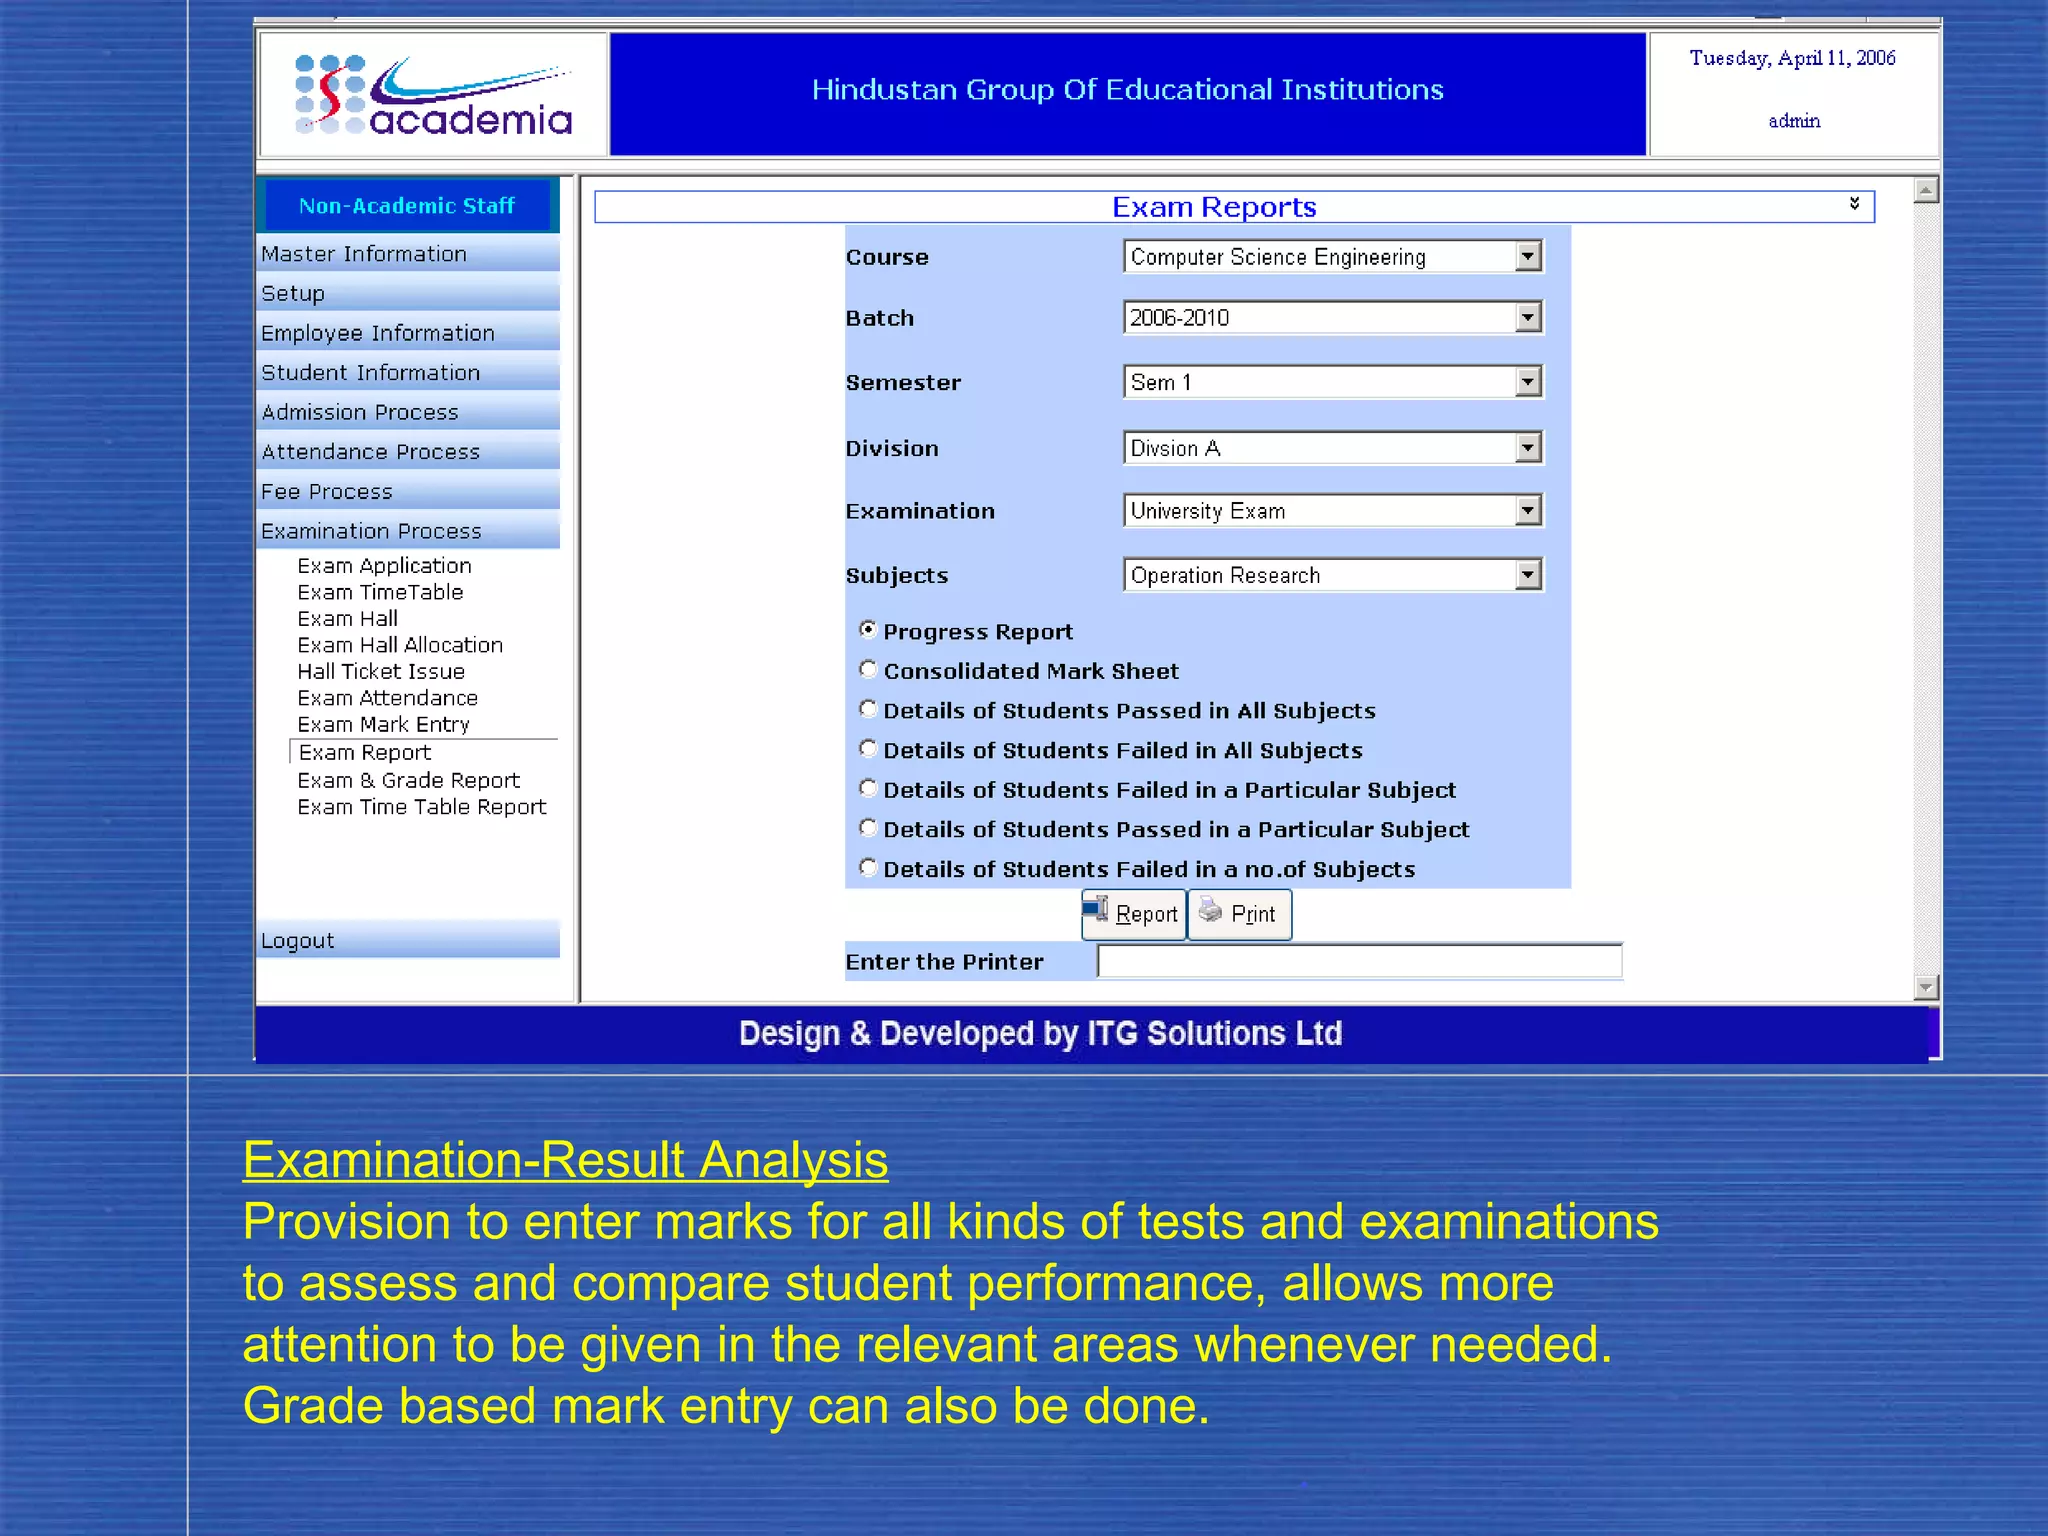Click the Enter the Printer field
Screen dimensions: 2048x1536
click(x=1359, y=961)
